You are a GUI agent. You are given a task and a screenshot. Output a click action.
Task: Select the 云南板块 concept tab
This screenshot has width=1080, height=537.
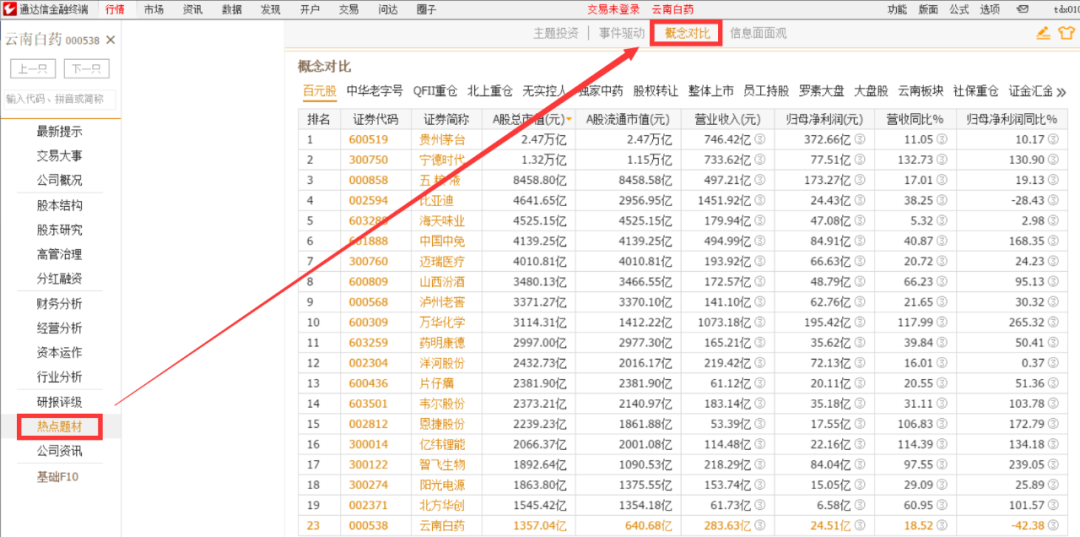point(921,91)
